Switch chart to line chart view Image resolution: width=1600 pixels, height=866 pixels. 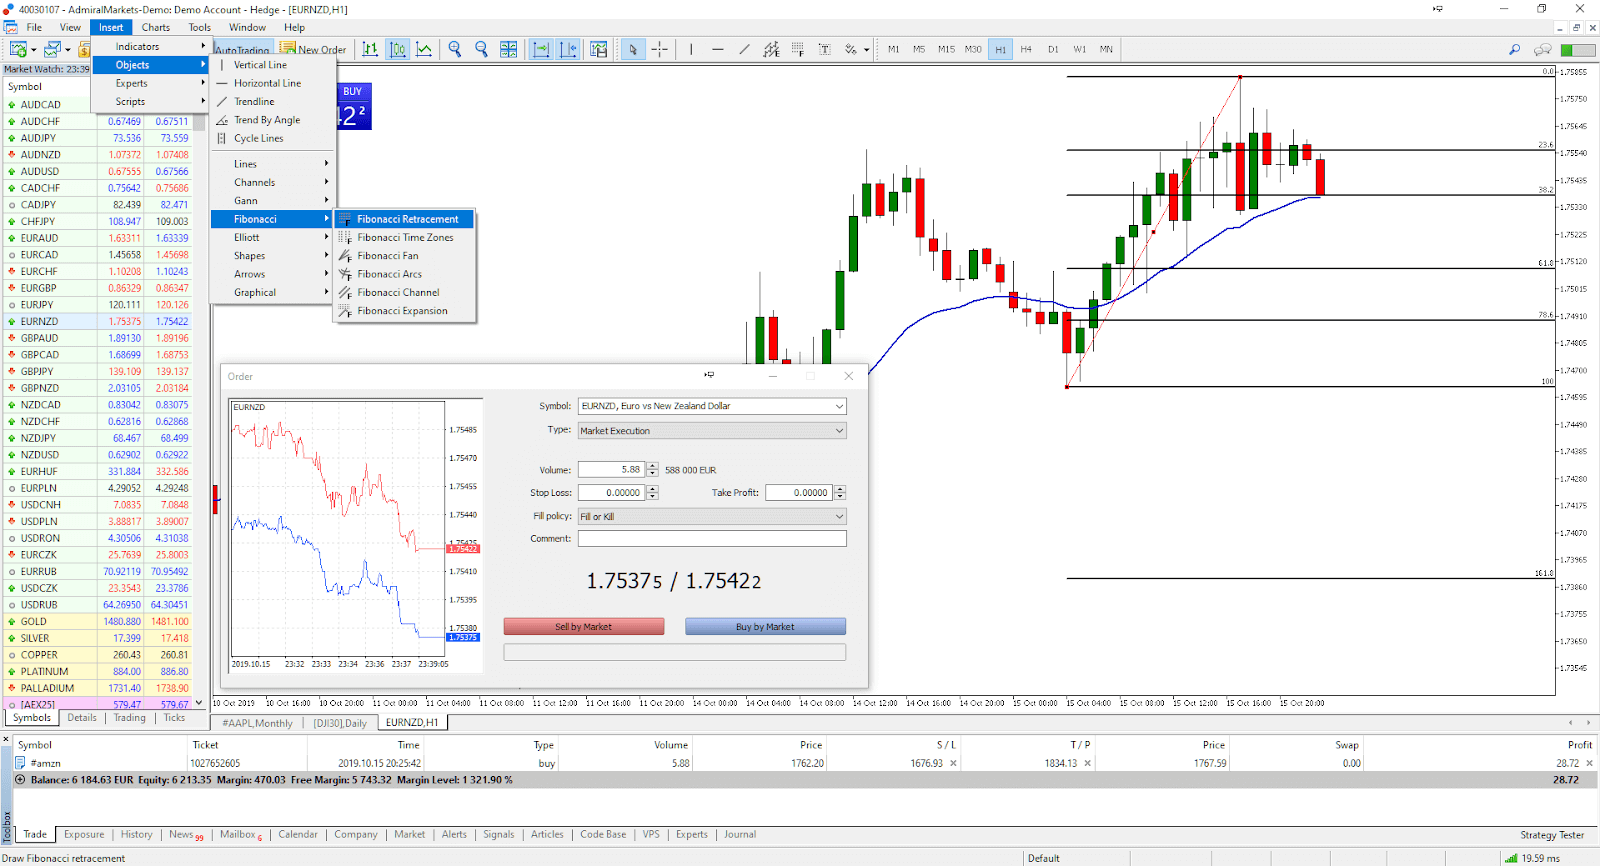[424, 49]
